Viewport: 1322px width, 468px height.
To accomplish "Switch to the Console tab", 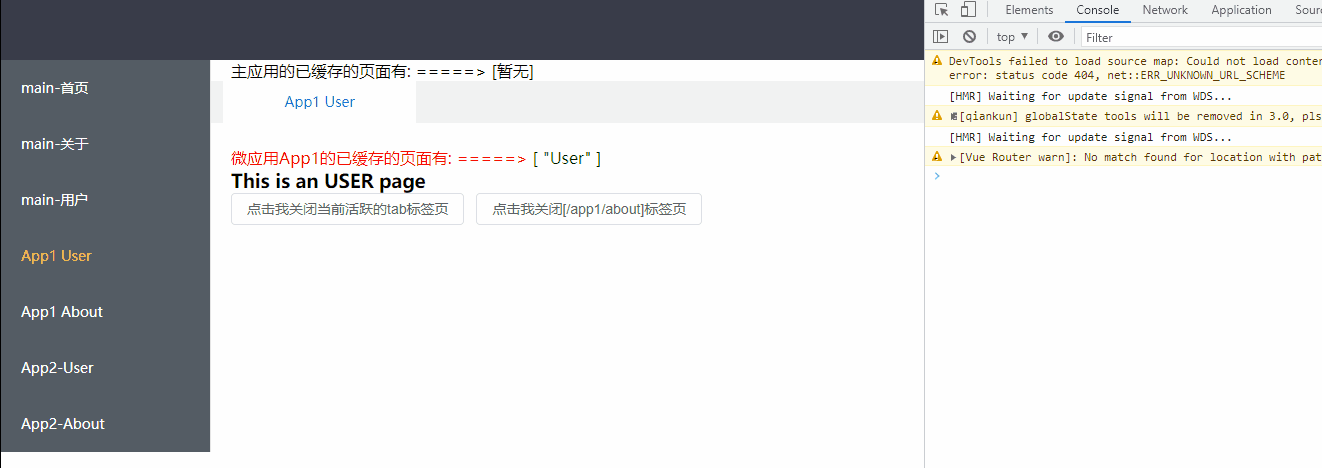I will point(1097,10).
